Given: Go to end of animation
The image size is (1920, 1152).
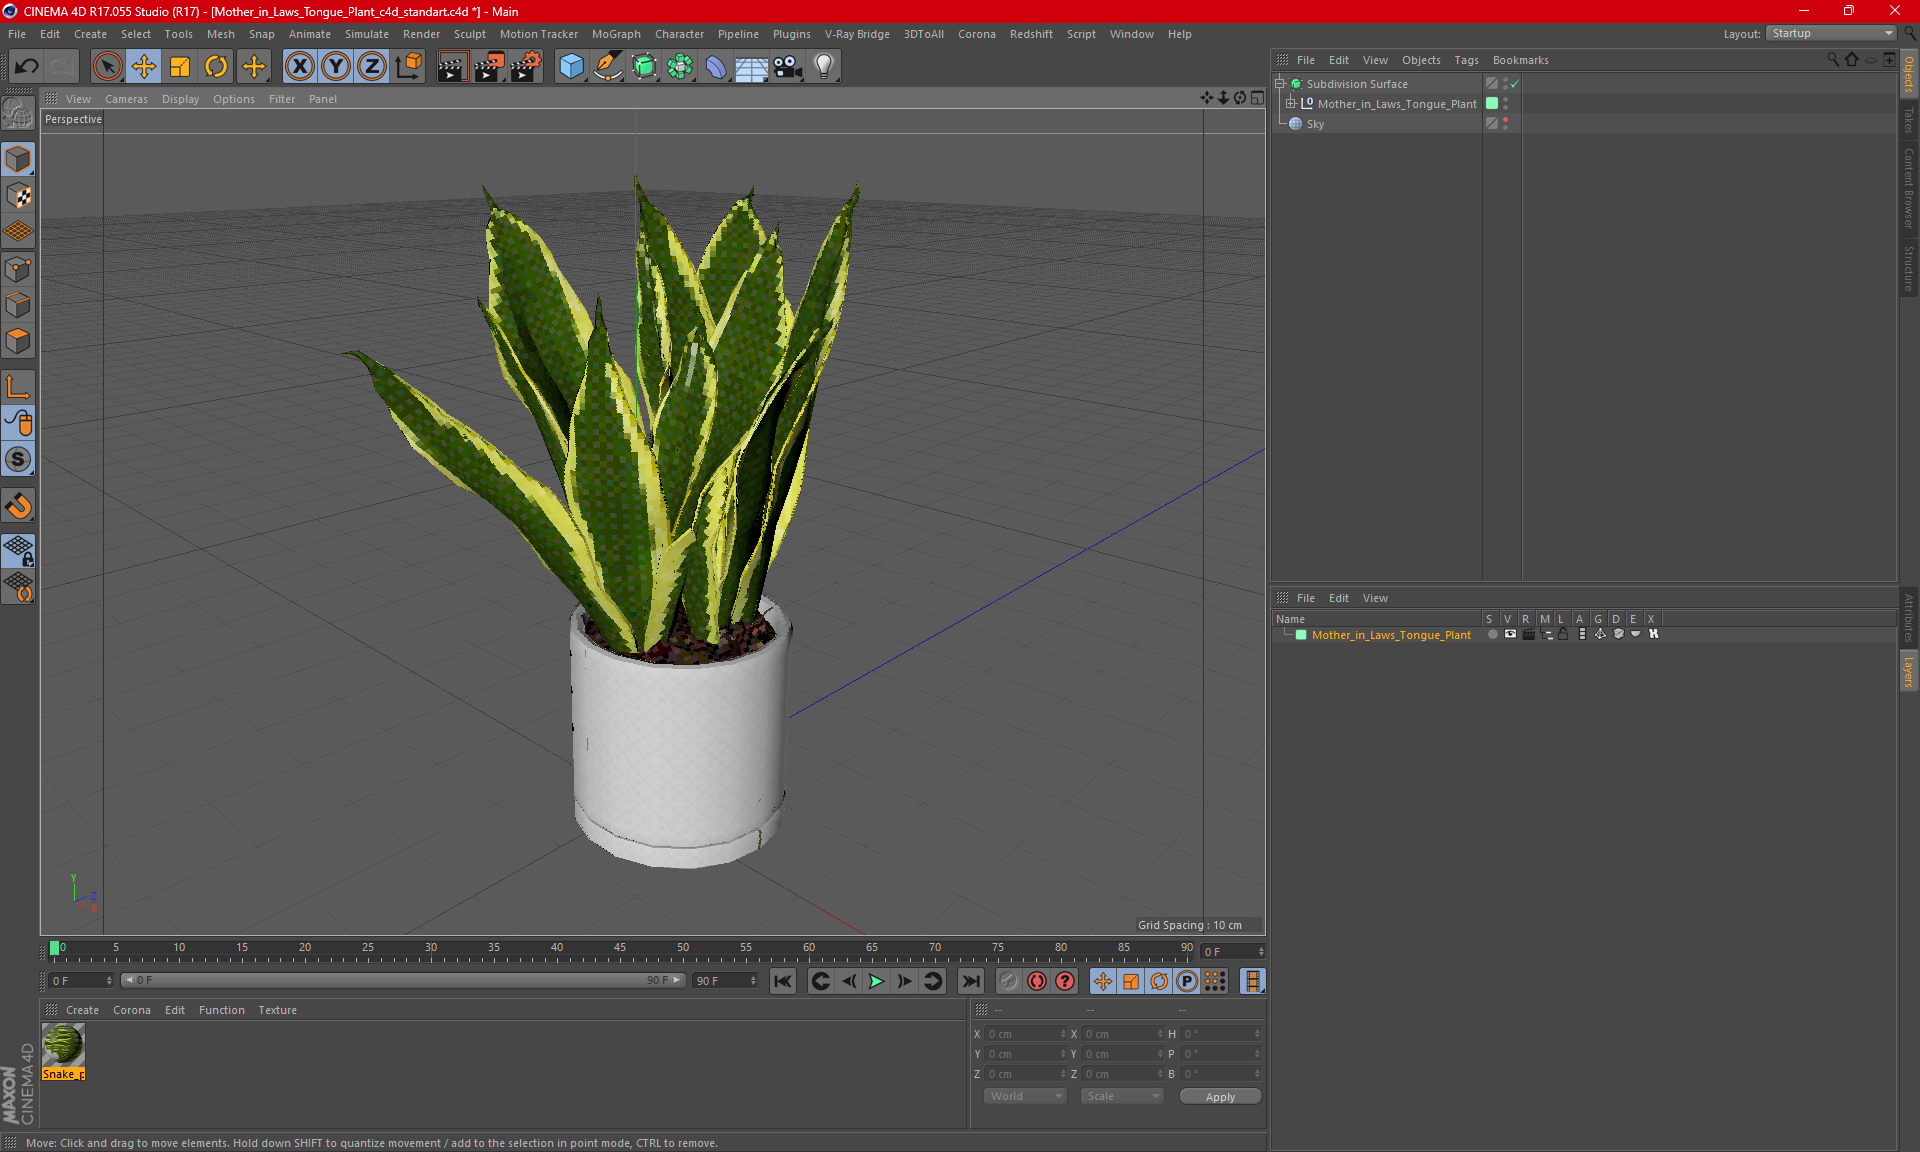Looking at the screenshot, I should (971, 982).
